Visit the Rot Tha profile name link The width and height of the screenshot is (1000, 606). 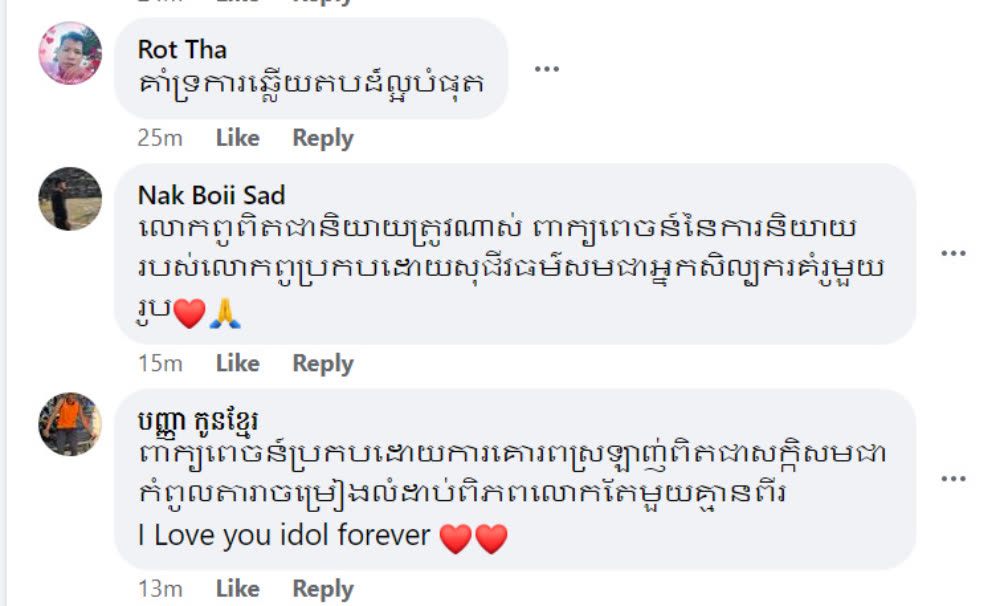click(182, 49)
